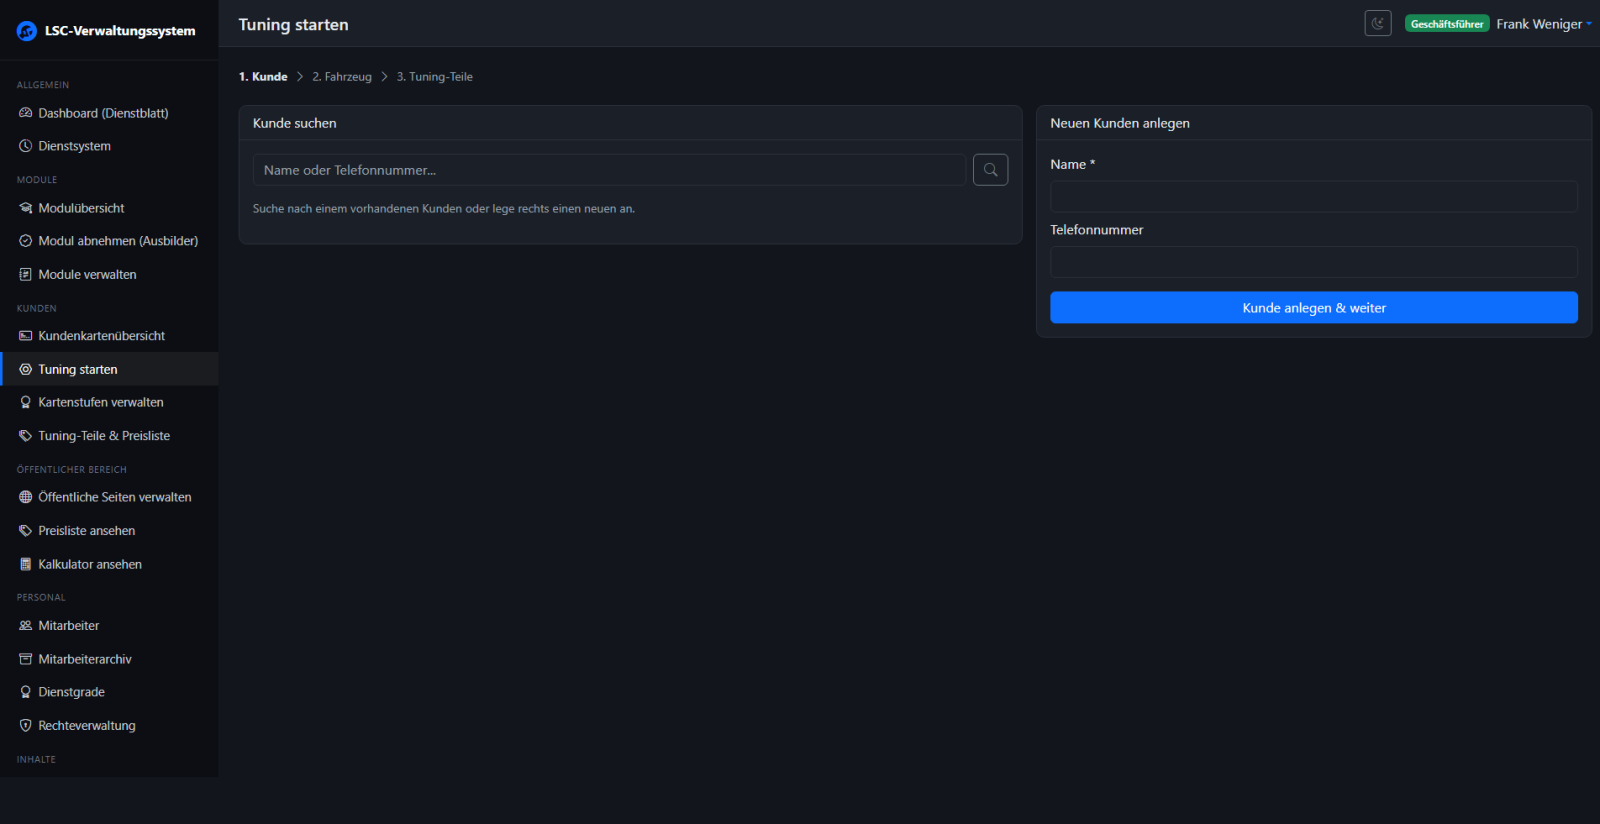Click the INHALTE section label
The image size is (1600, 824).
[x=36, y=759]
